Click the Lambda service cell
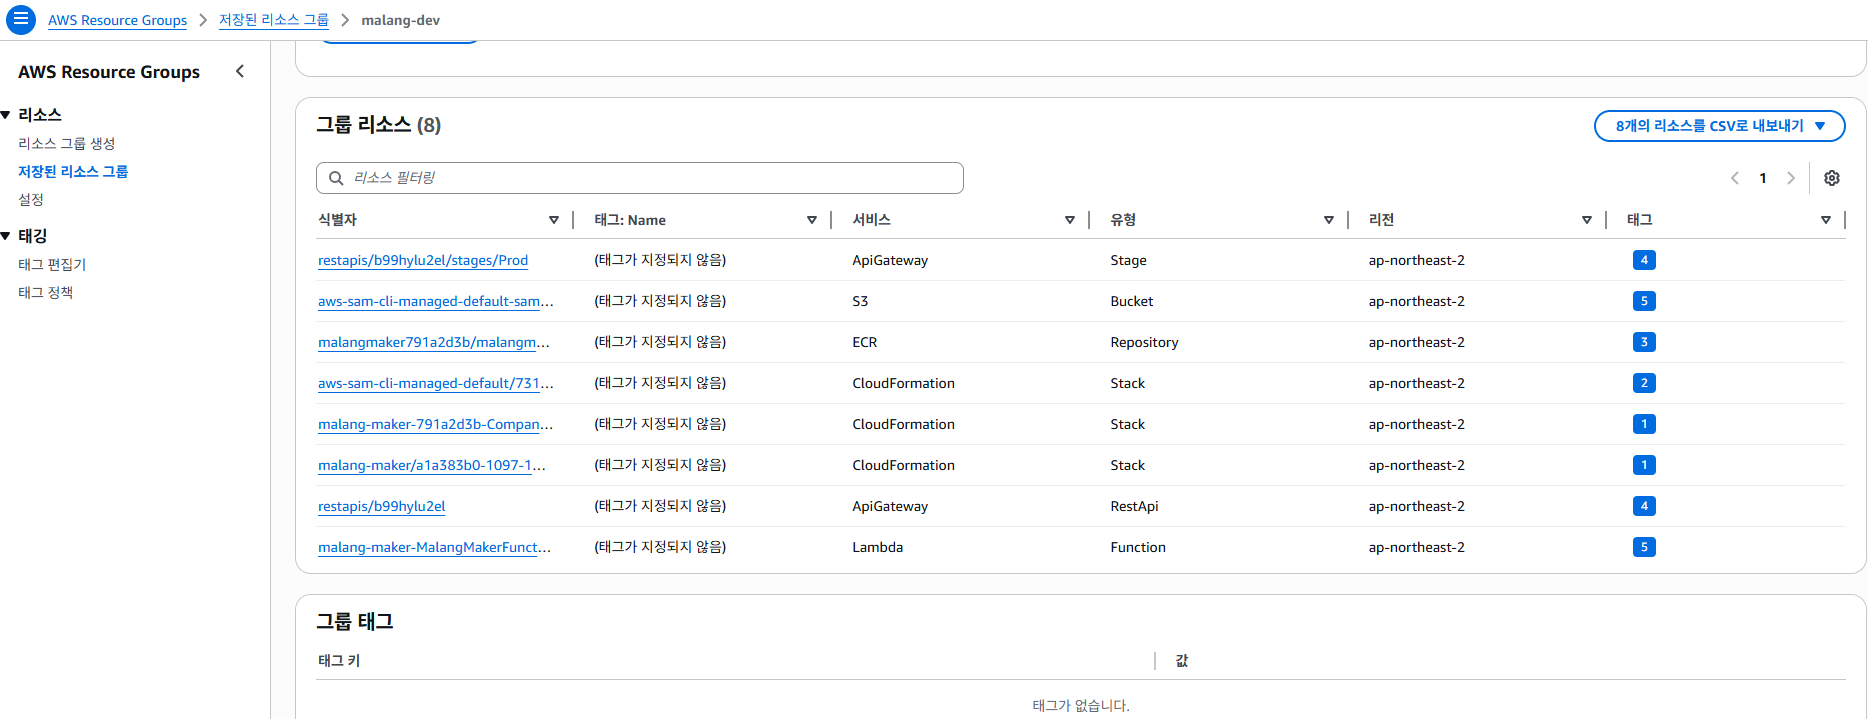The image size is (1868, 719). [878, 547]
